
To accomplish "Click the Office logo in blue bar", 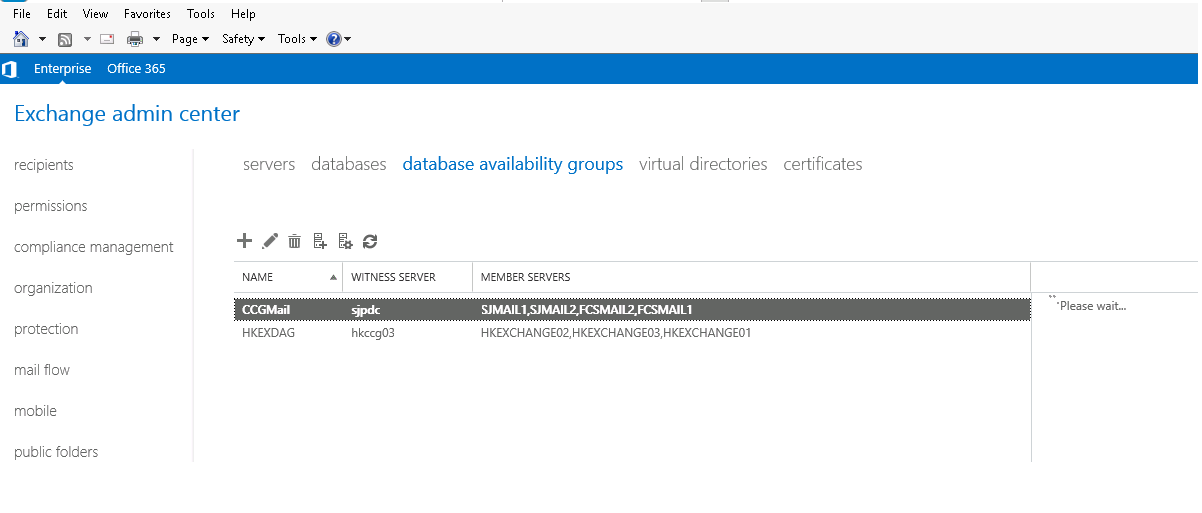I will tap(10, 69).
